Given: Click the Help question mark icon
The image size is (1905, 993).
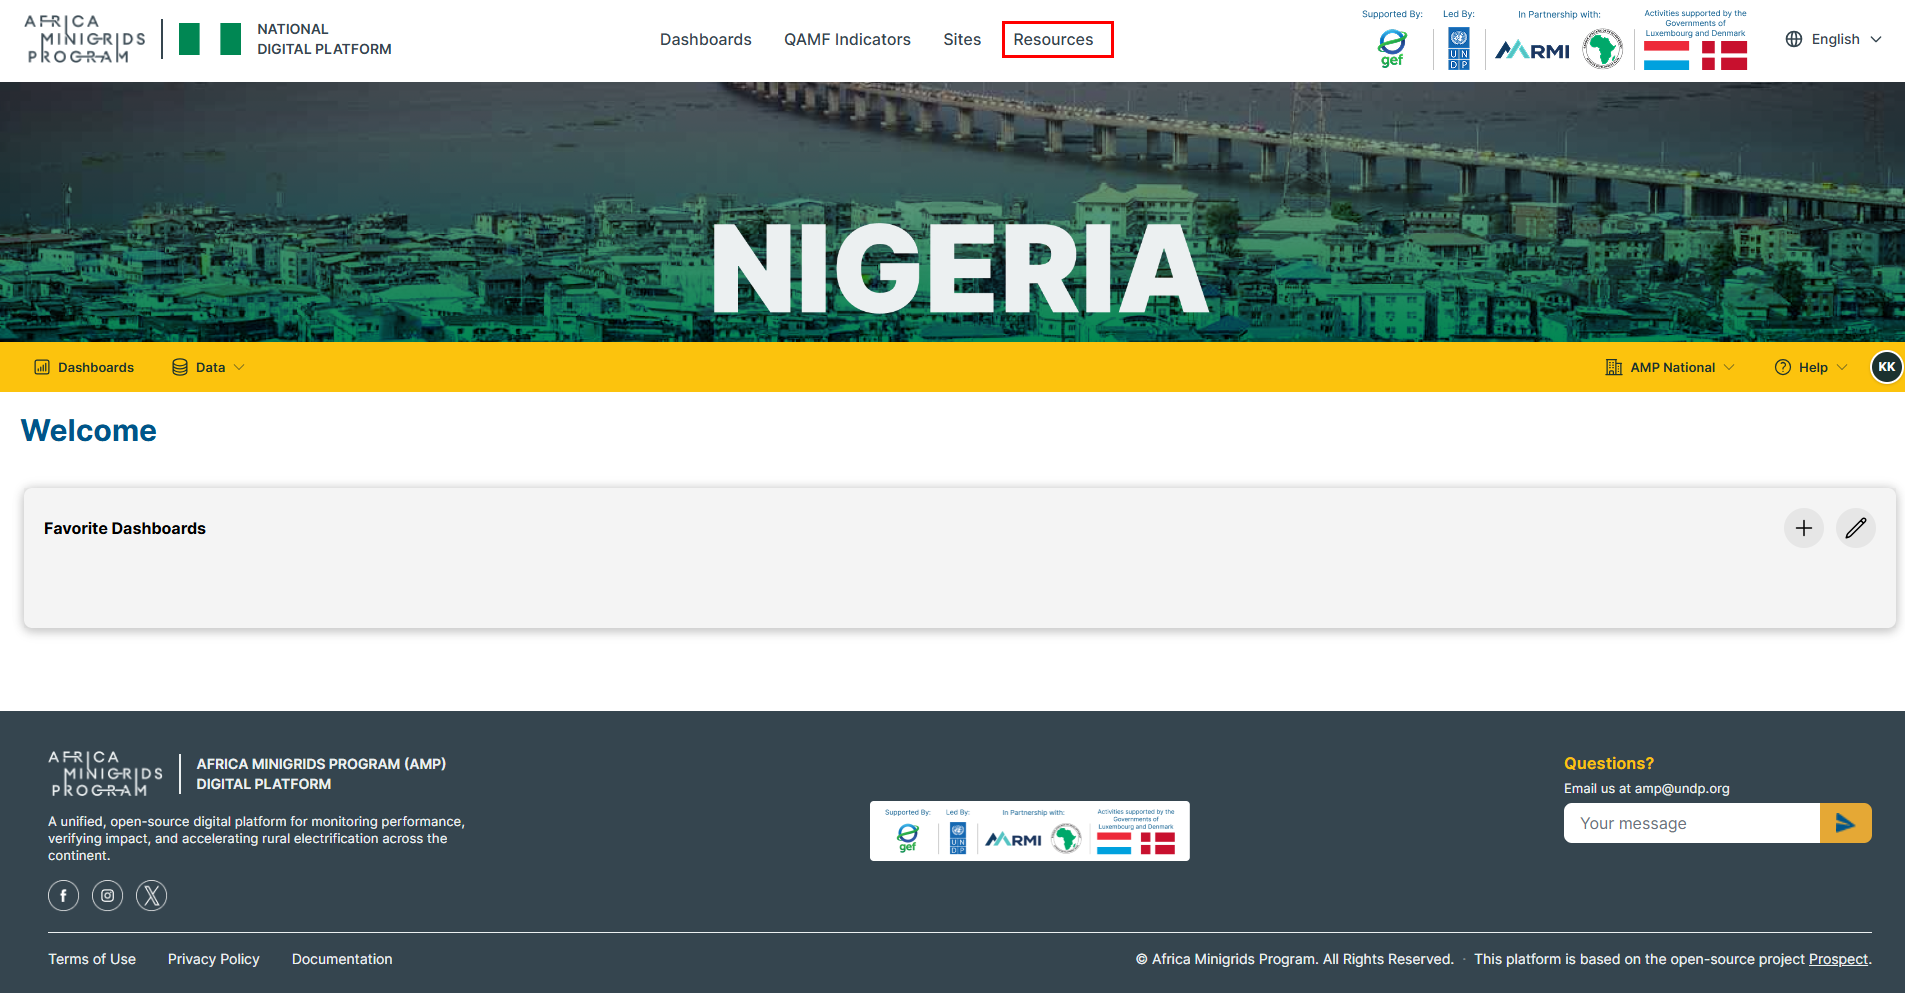Looking at the screenshot, I should pos(1783,367).
